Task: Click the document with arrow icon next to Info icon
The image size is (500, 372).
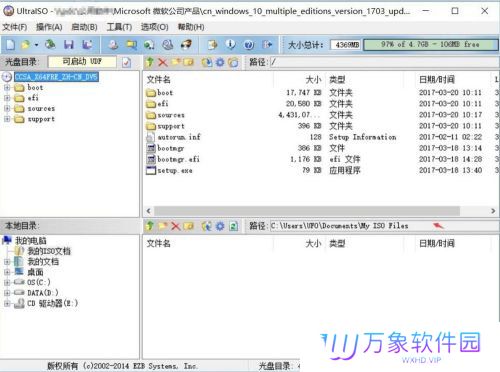Action: point(212,45)
